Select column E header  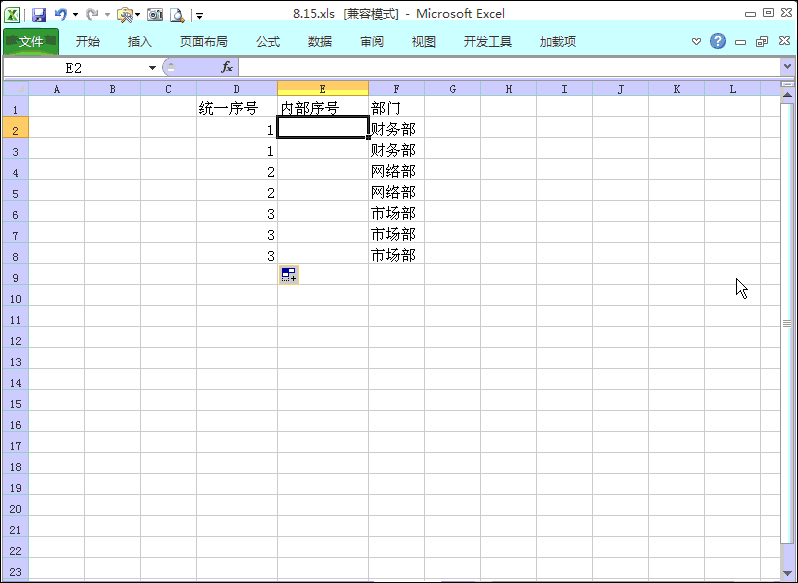pyautogui.click(x=323, y=89)
